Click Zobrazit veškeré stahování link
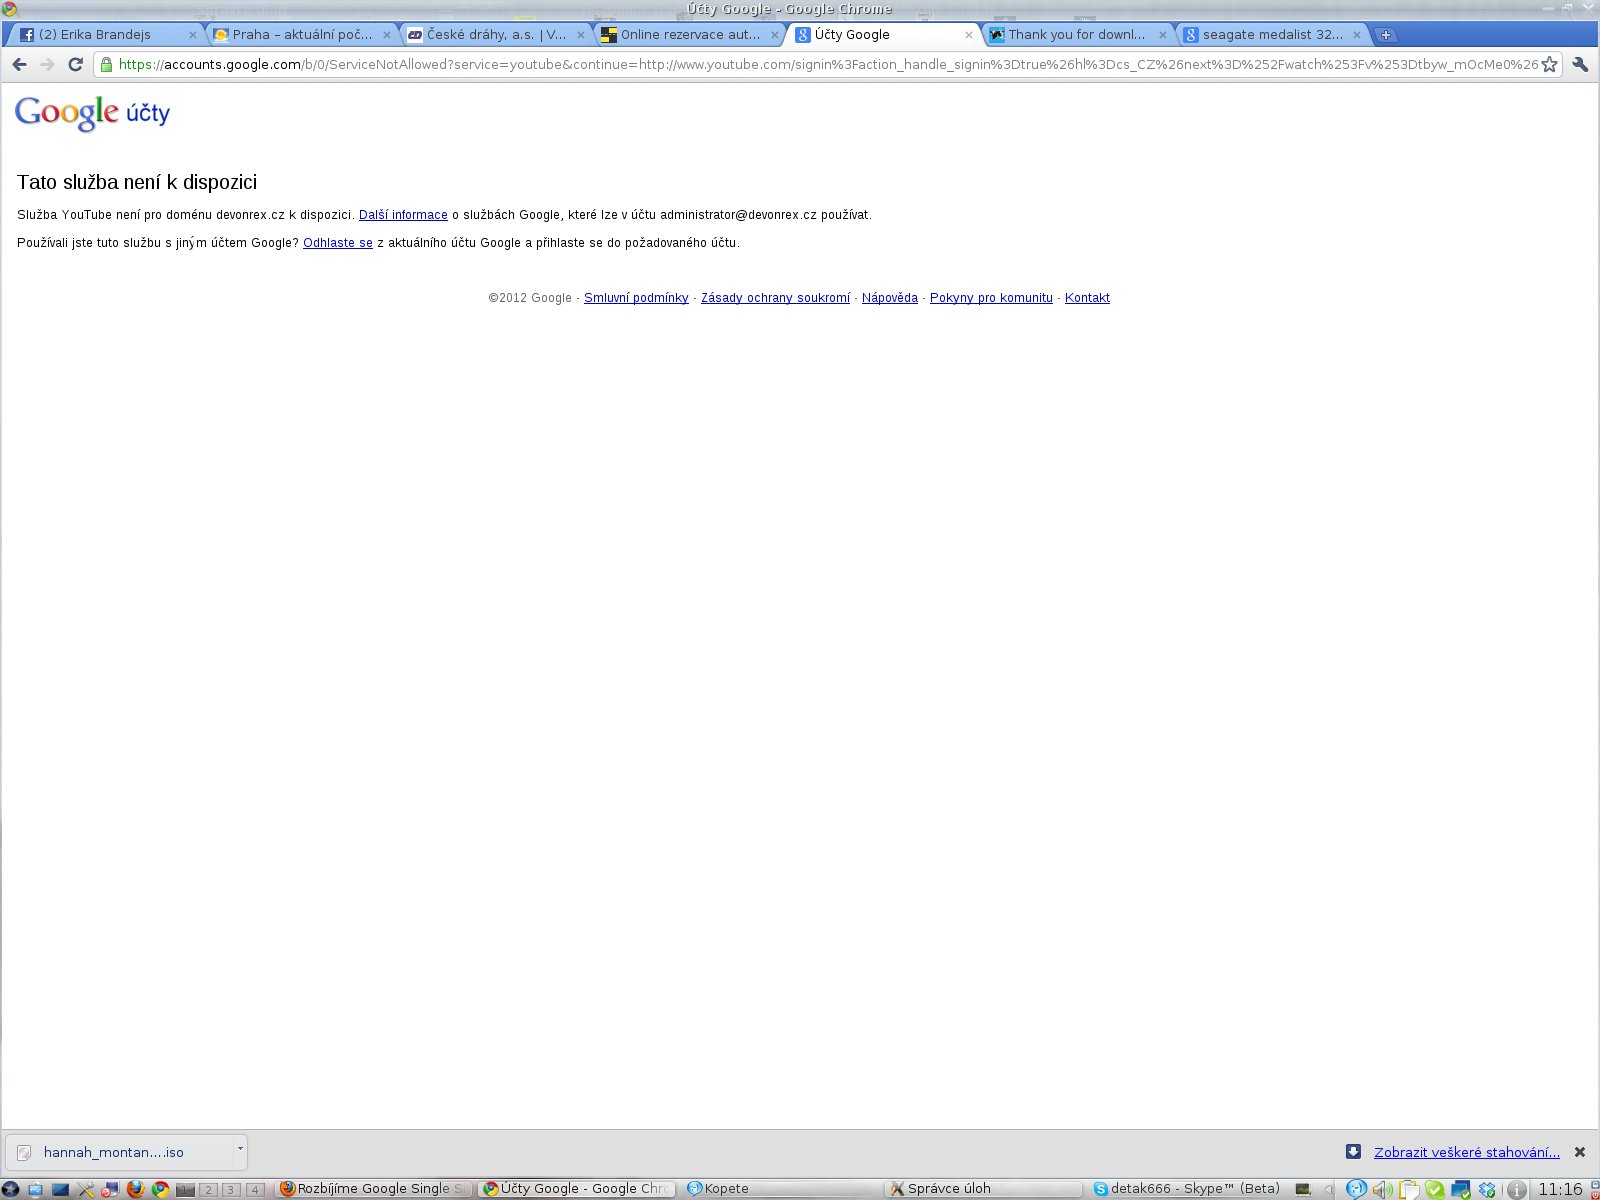Image resolution: width=1600 pixels, height=1200 pixels. (x=1466, y=1152)
